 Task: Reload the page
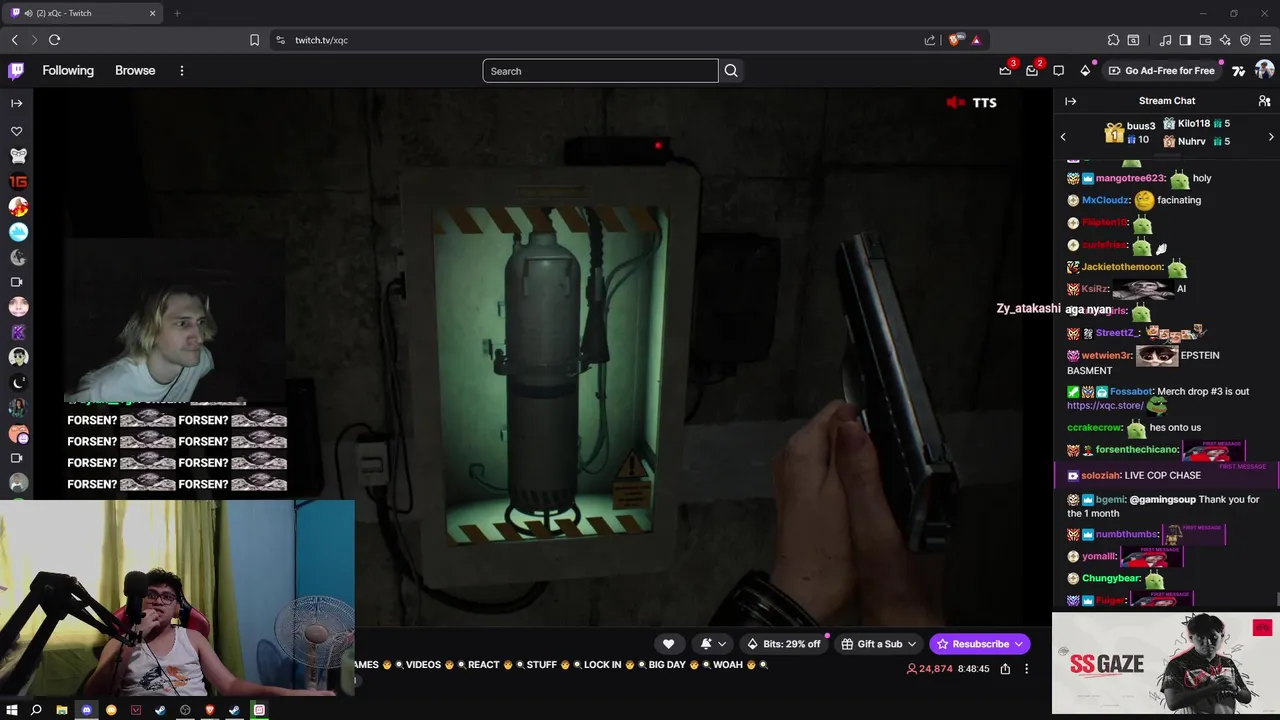pyautogui.click(x=54, y=40)
